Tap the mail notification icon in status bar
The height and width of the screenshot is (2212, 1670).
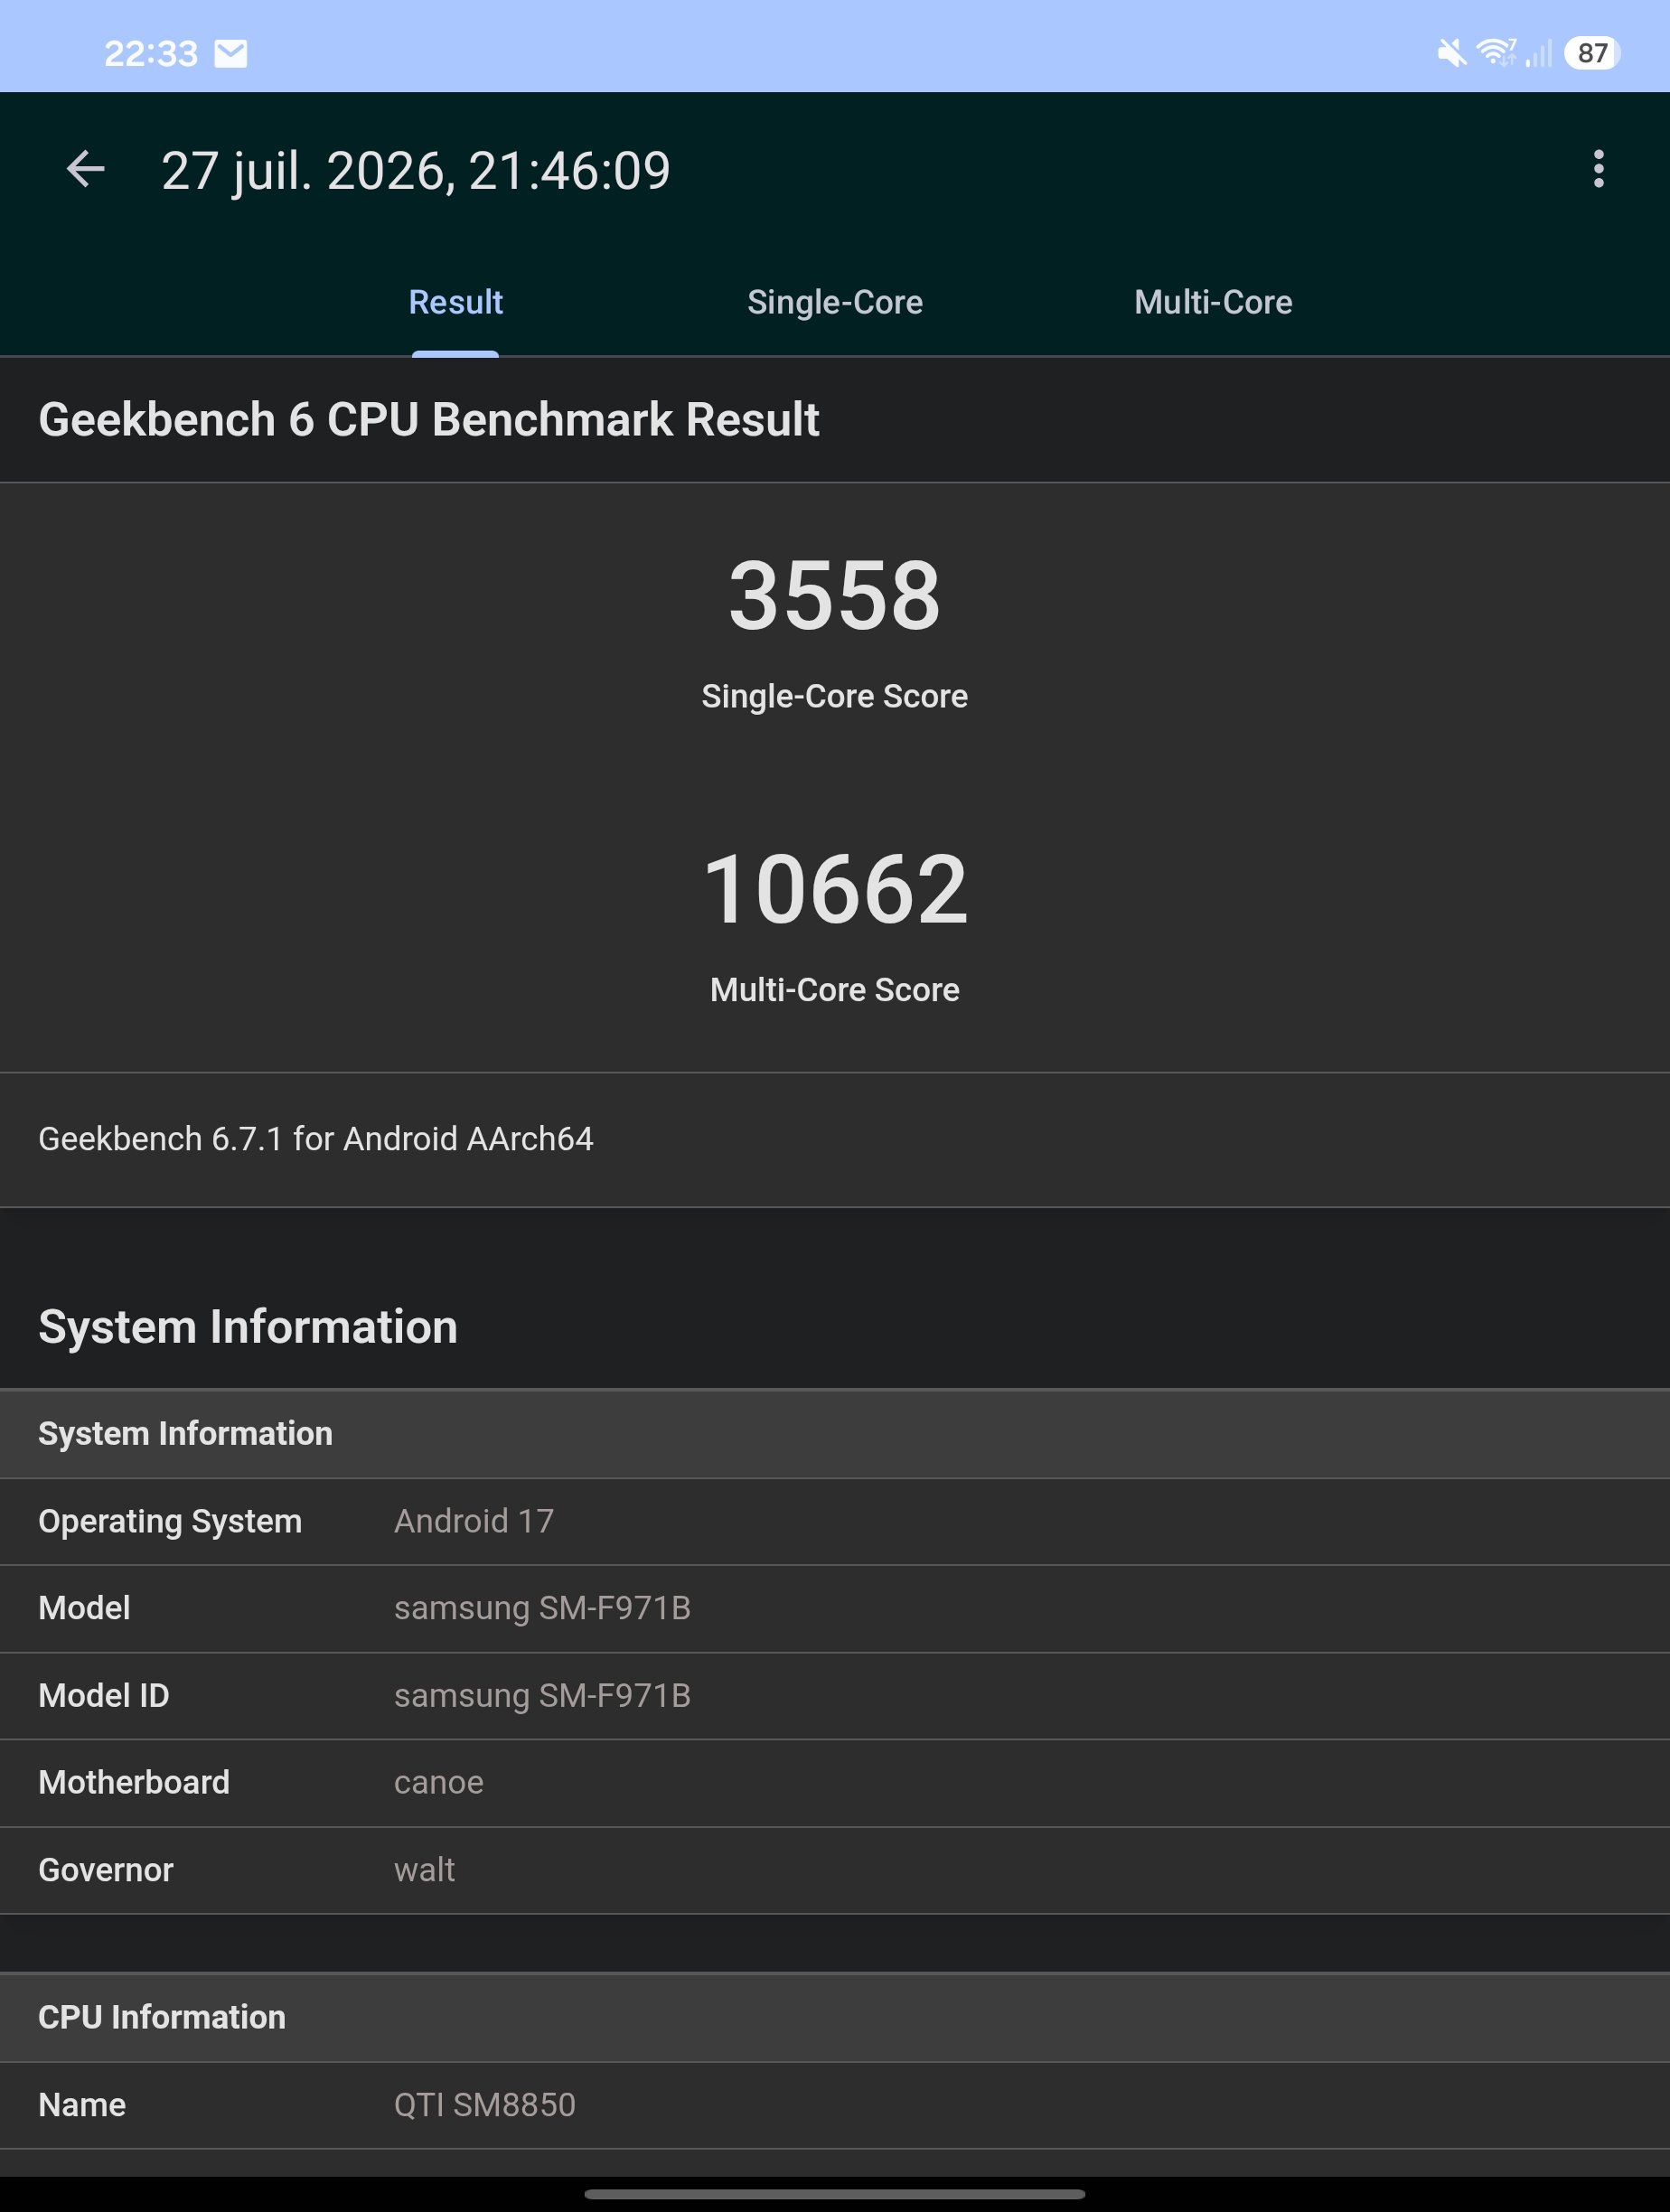[x=231, y=53]
